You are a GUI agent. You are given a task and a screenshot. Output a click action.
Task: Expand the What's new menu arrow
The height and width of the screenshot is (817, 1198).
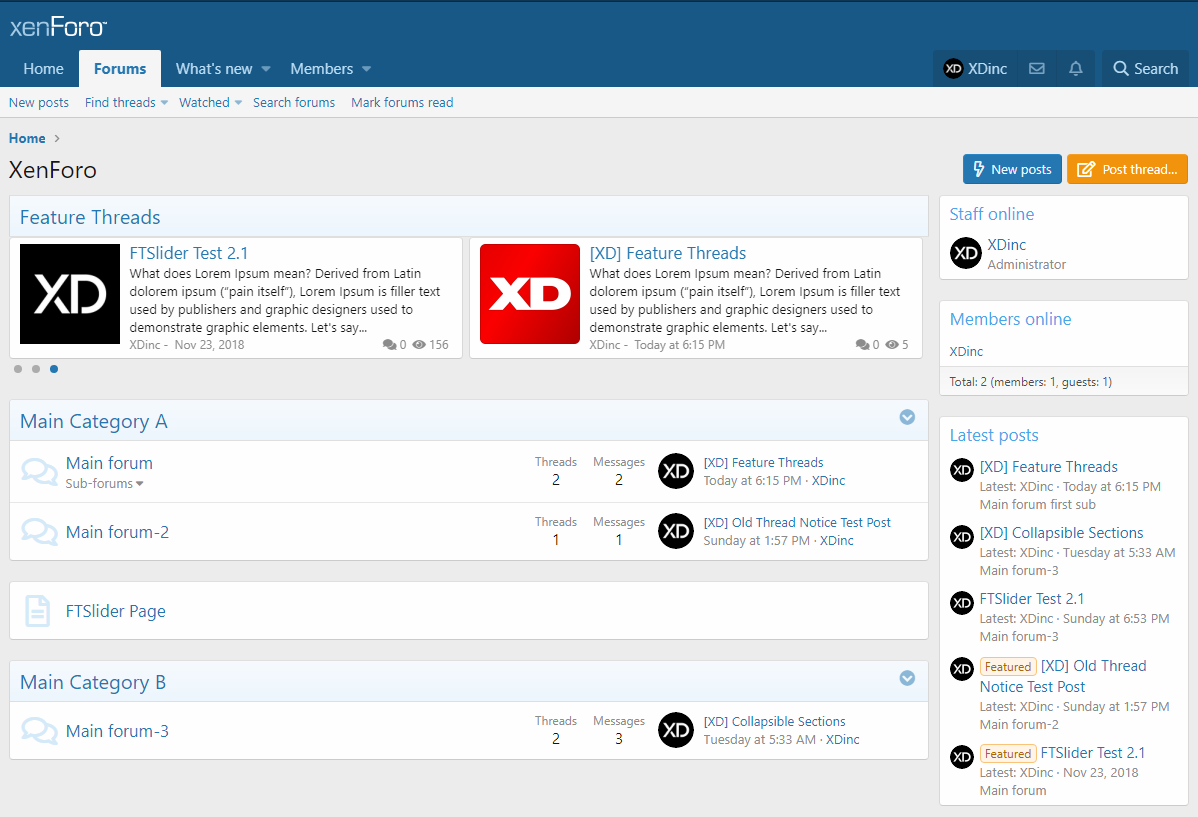266,69
